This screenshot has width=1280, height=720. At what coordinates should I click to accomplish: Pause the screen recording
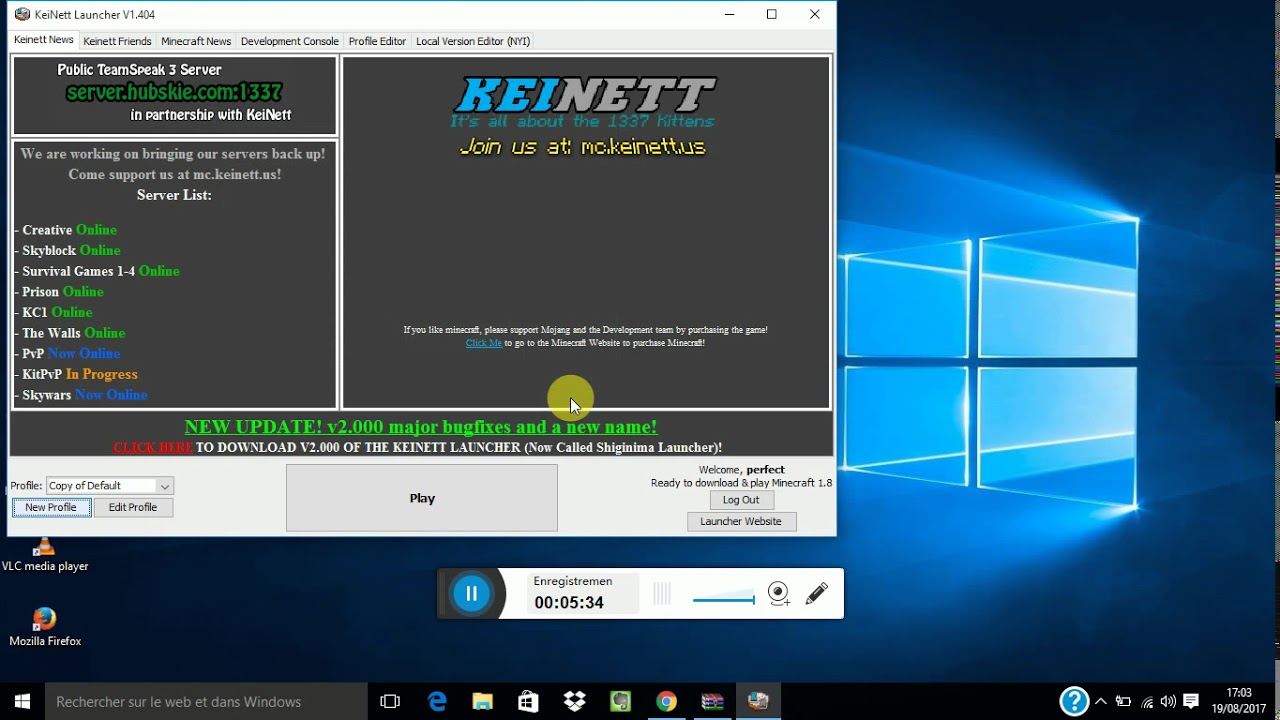[471, 594]
